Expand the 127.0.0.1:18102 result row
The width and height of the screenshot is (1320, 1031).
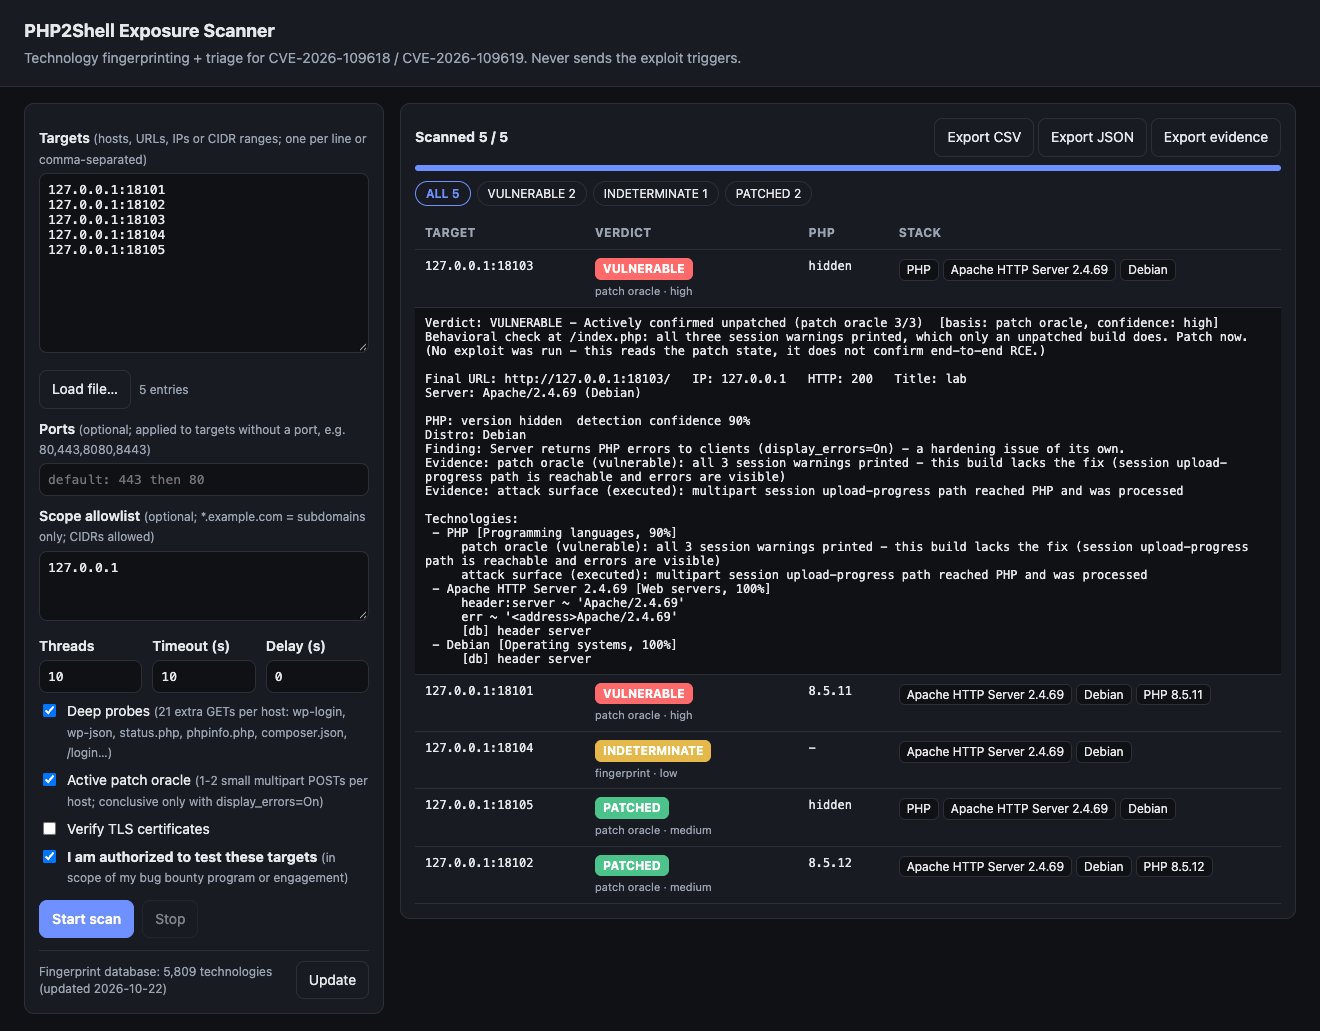click(x=848, y=875)
